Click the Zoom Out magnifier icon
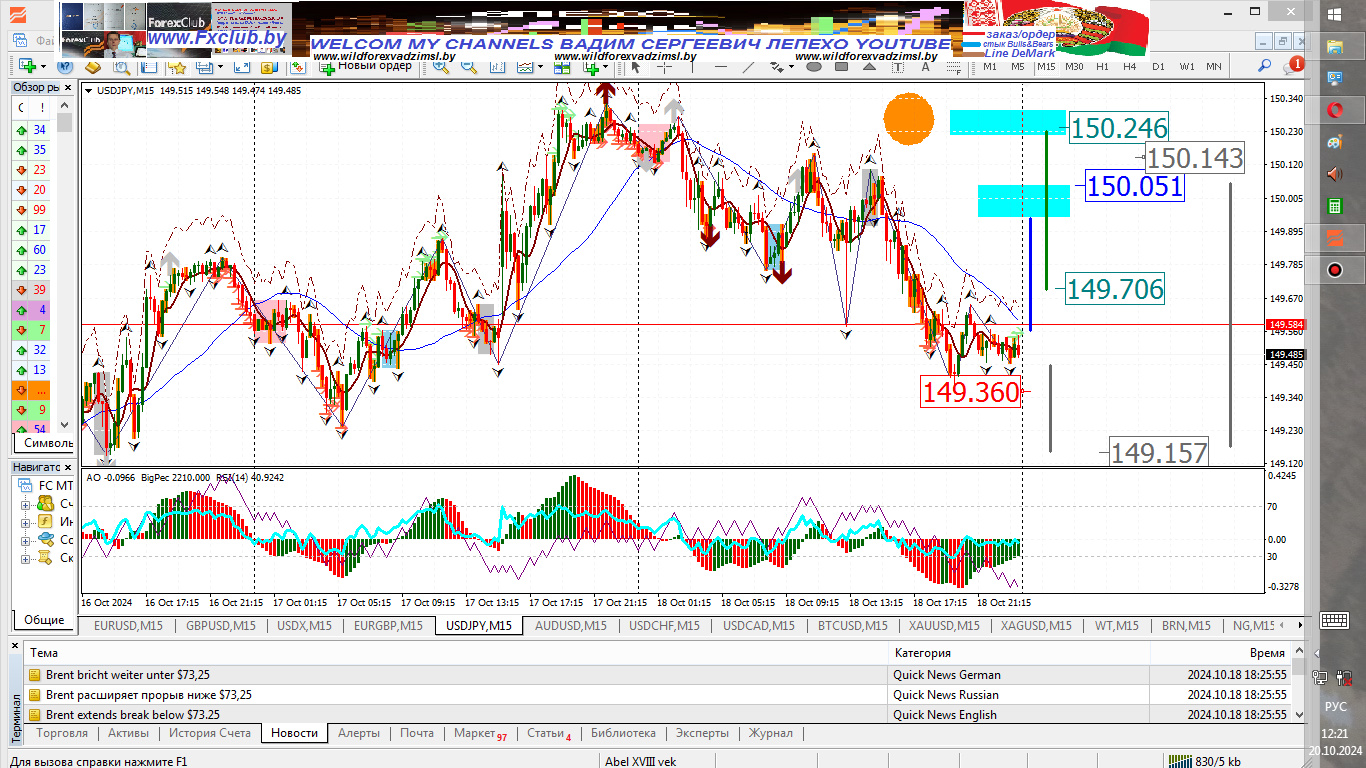Image resolution: width=1366 pixels, height=768 pixels. point(469,67)
